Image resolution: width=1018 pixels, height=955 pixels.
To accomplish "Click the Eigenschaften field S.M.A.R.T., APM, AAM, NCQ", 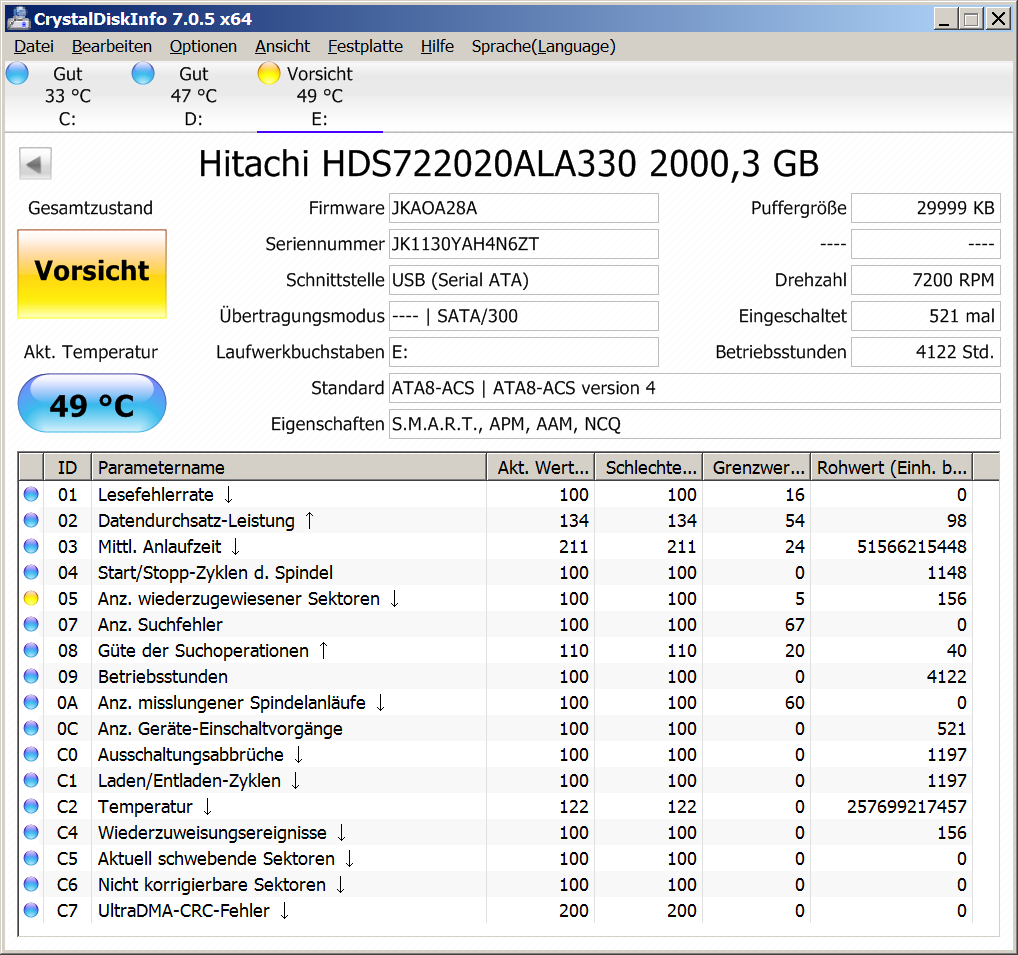I will tap(695, 424).
